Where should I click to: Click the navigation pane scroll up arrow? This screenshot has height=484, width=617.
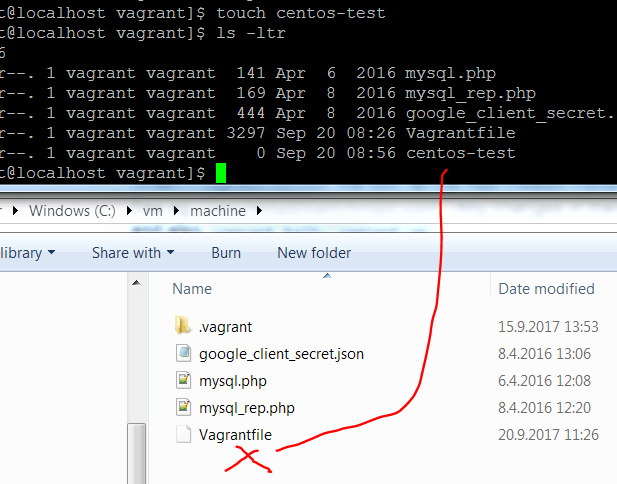coord(137,283)
